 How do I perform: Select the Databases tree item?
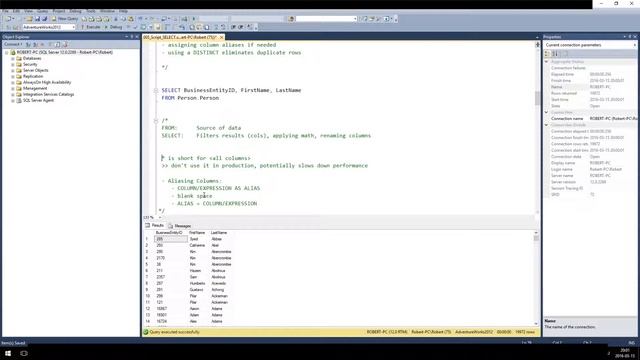click(x=32, y=58)
